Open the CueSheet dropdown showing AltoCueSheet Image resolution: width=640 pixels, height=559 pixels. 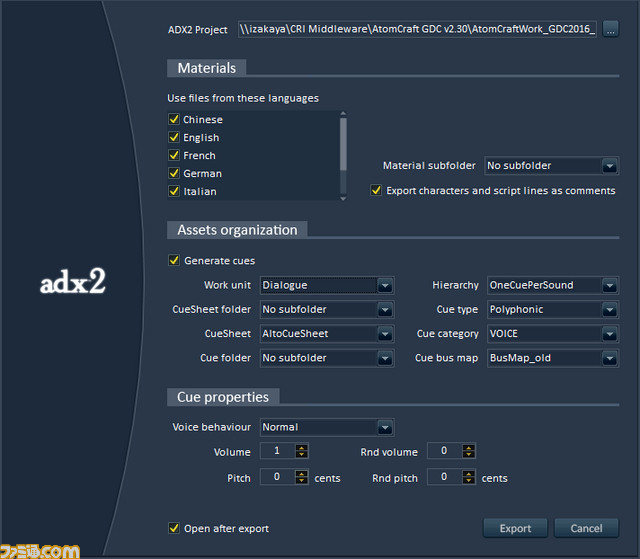pyautogui.click(x=327, y=334)
